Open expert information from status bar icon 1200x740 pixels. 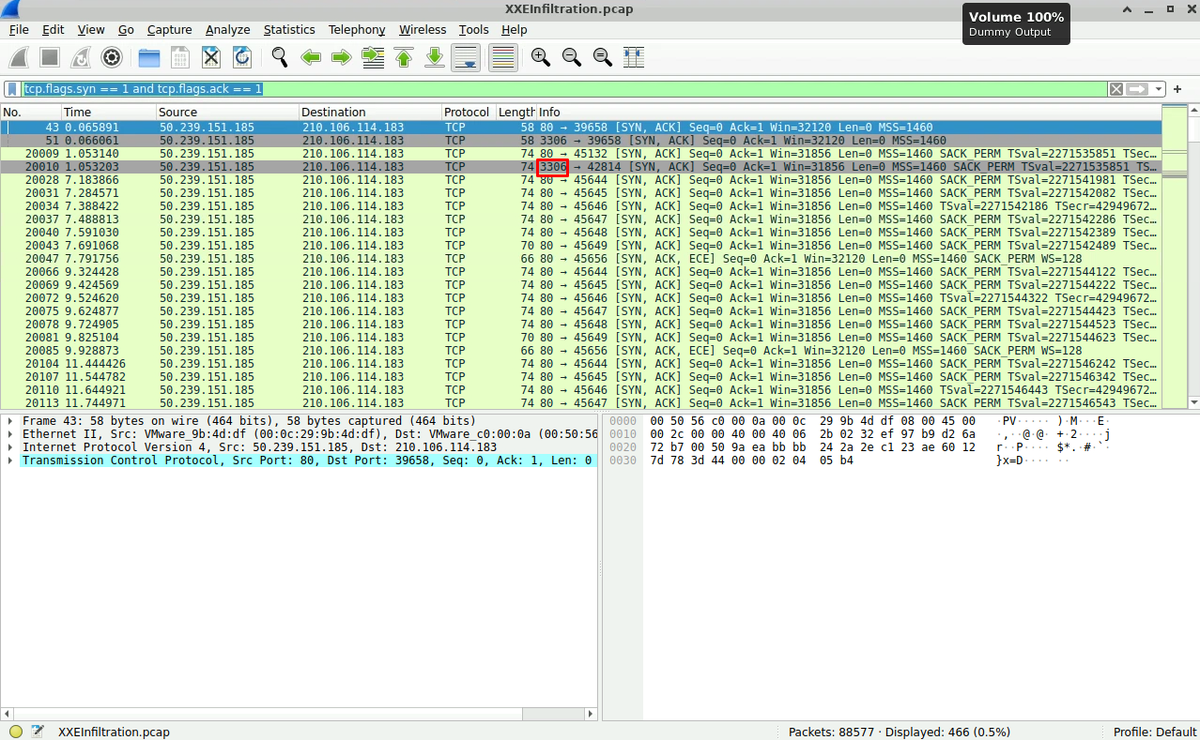(16, 731)
